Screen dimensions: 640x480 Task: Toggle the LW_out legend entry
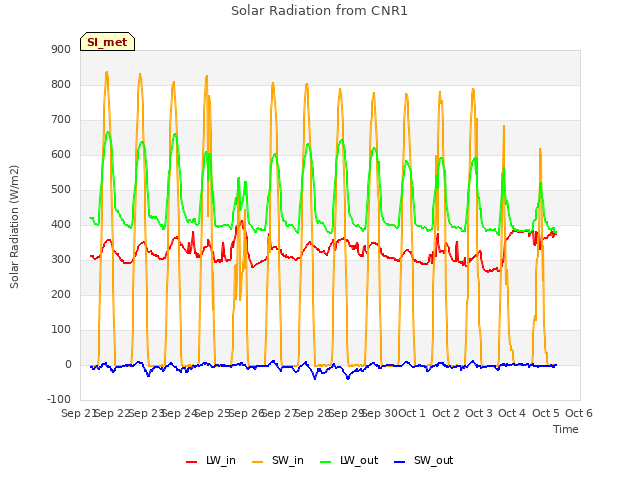[x=349, y=460]
